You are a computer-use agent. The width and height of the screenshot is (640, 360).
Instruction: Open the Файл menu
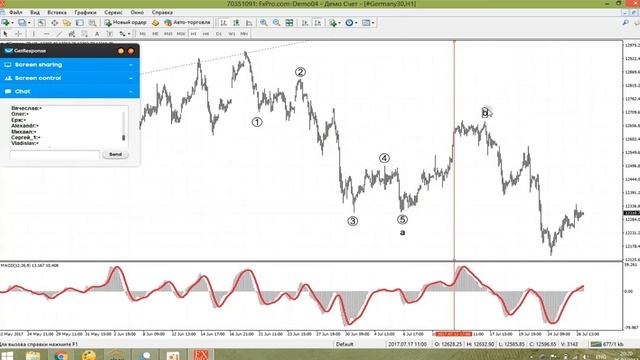16,13
